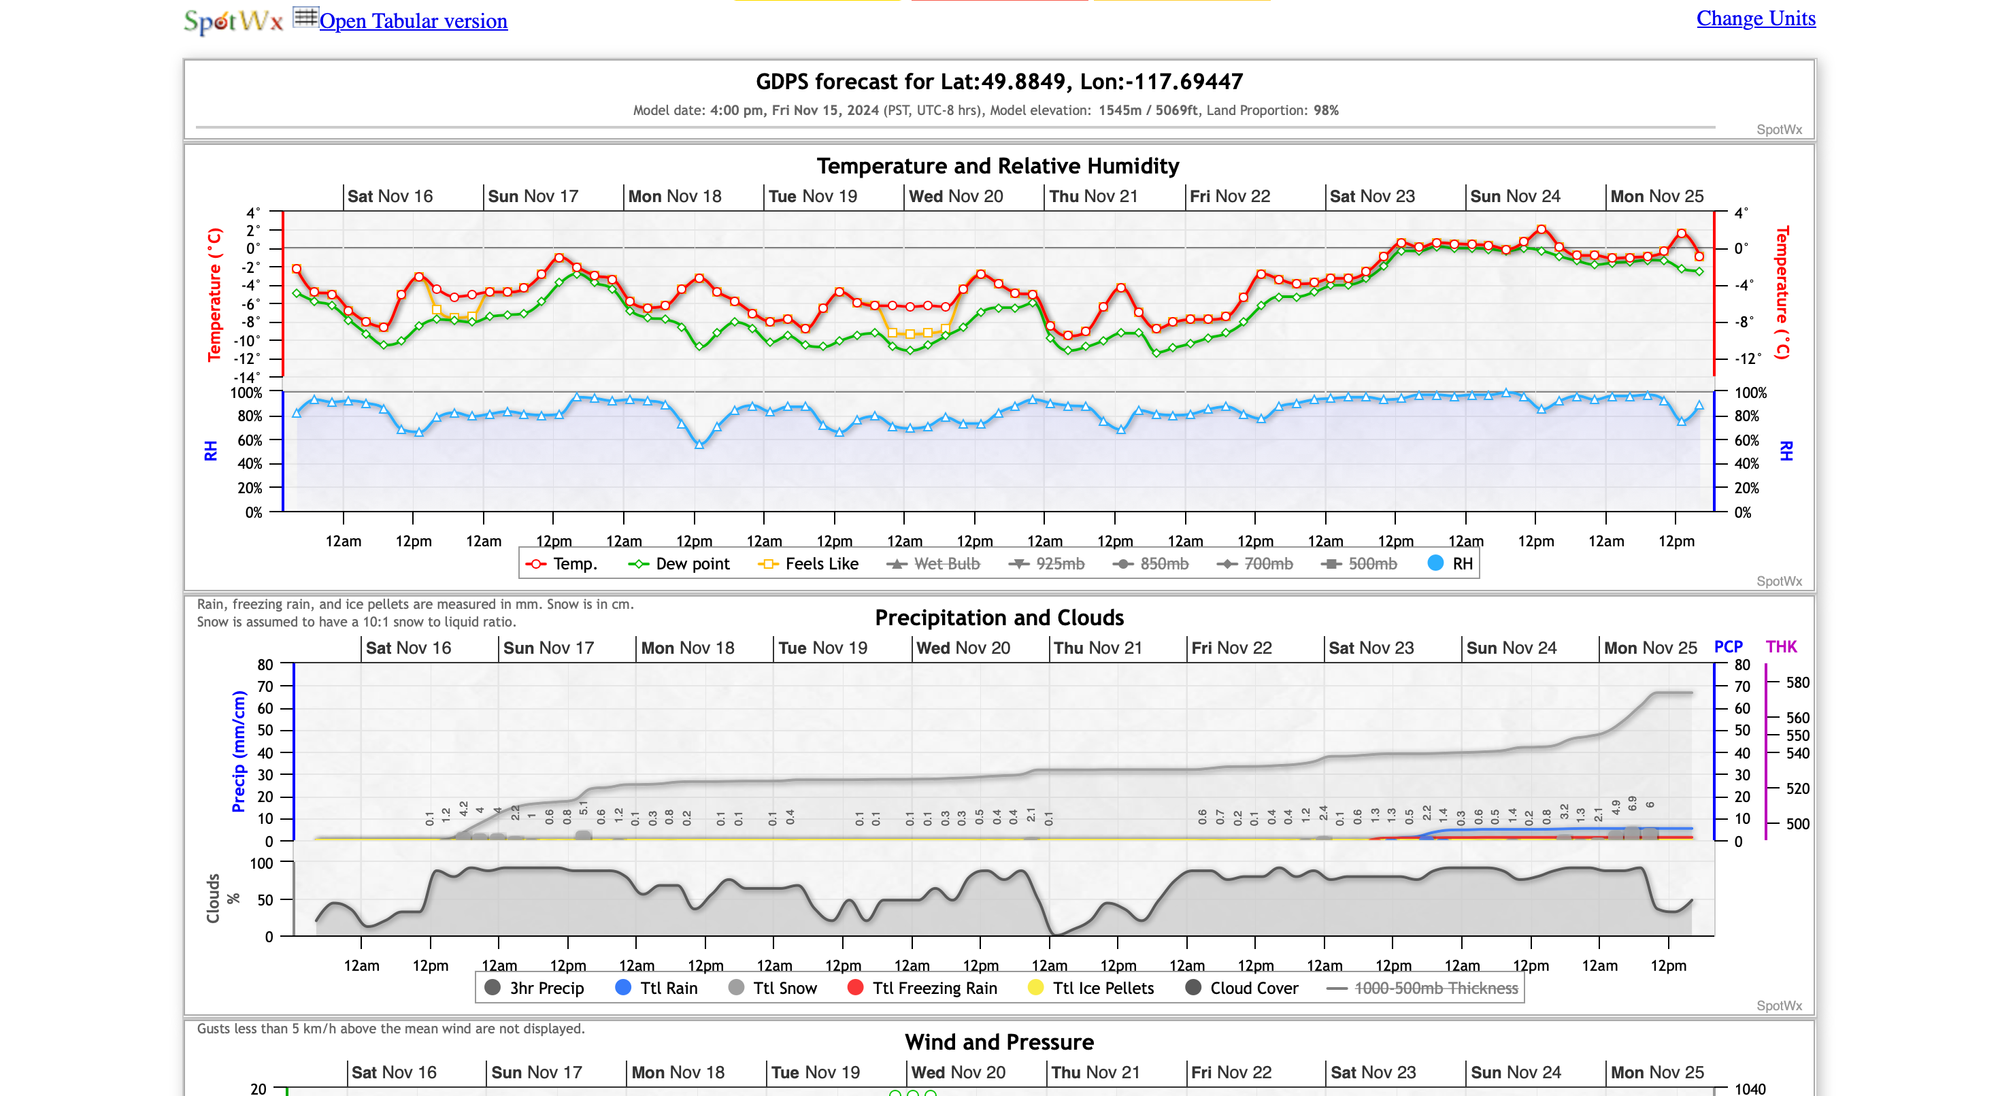This screenshot has width=2000, height=1096.
Task: Click the Change Units link
Action: coord(1755,18)
